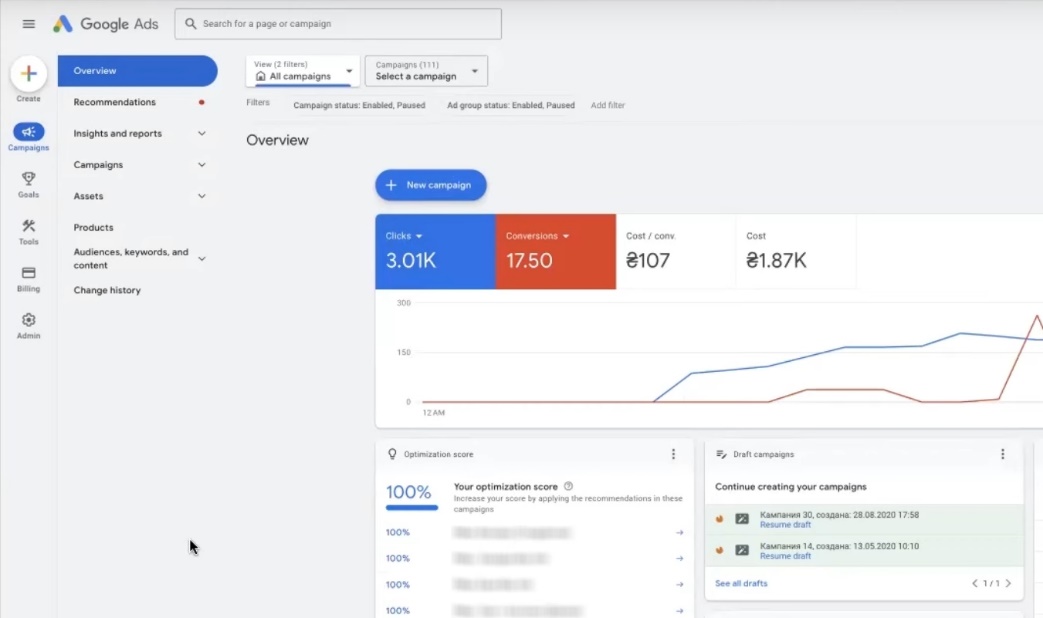Open the See all drafts link

[741, 583]
